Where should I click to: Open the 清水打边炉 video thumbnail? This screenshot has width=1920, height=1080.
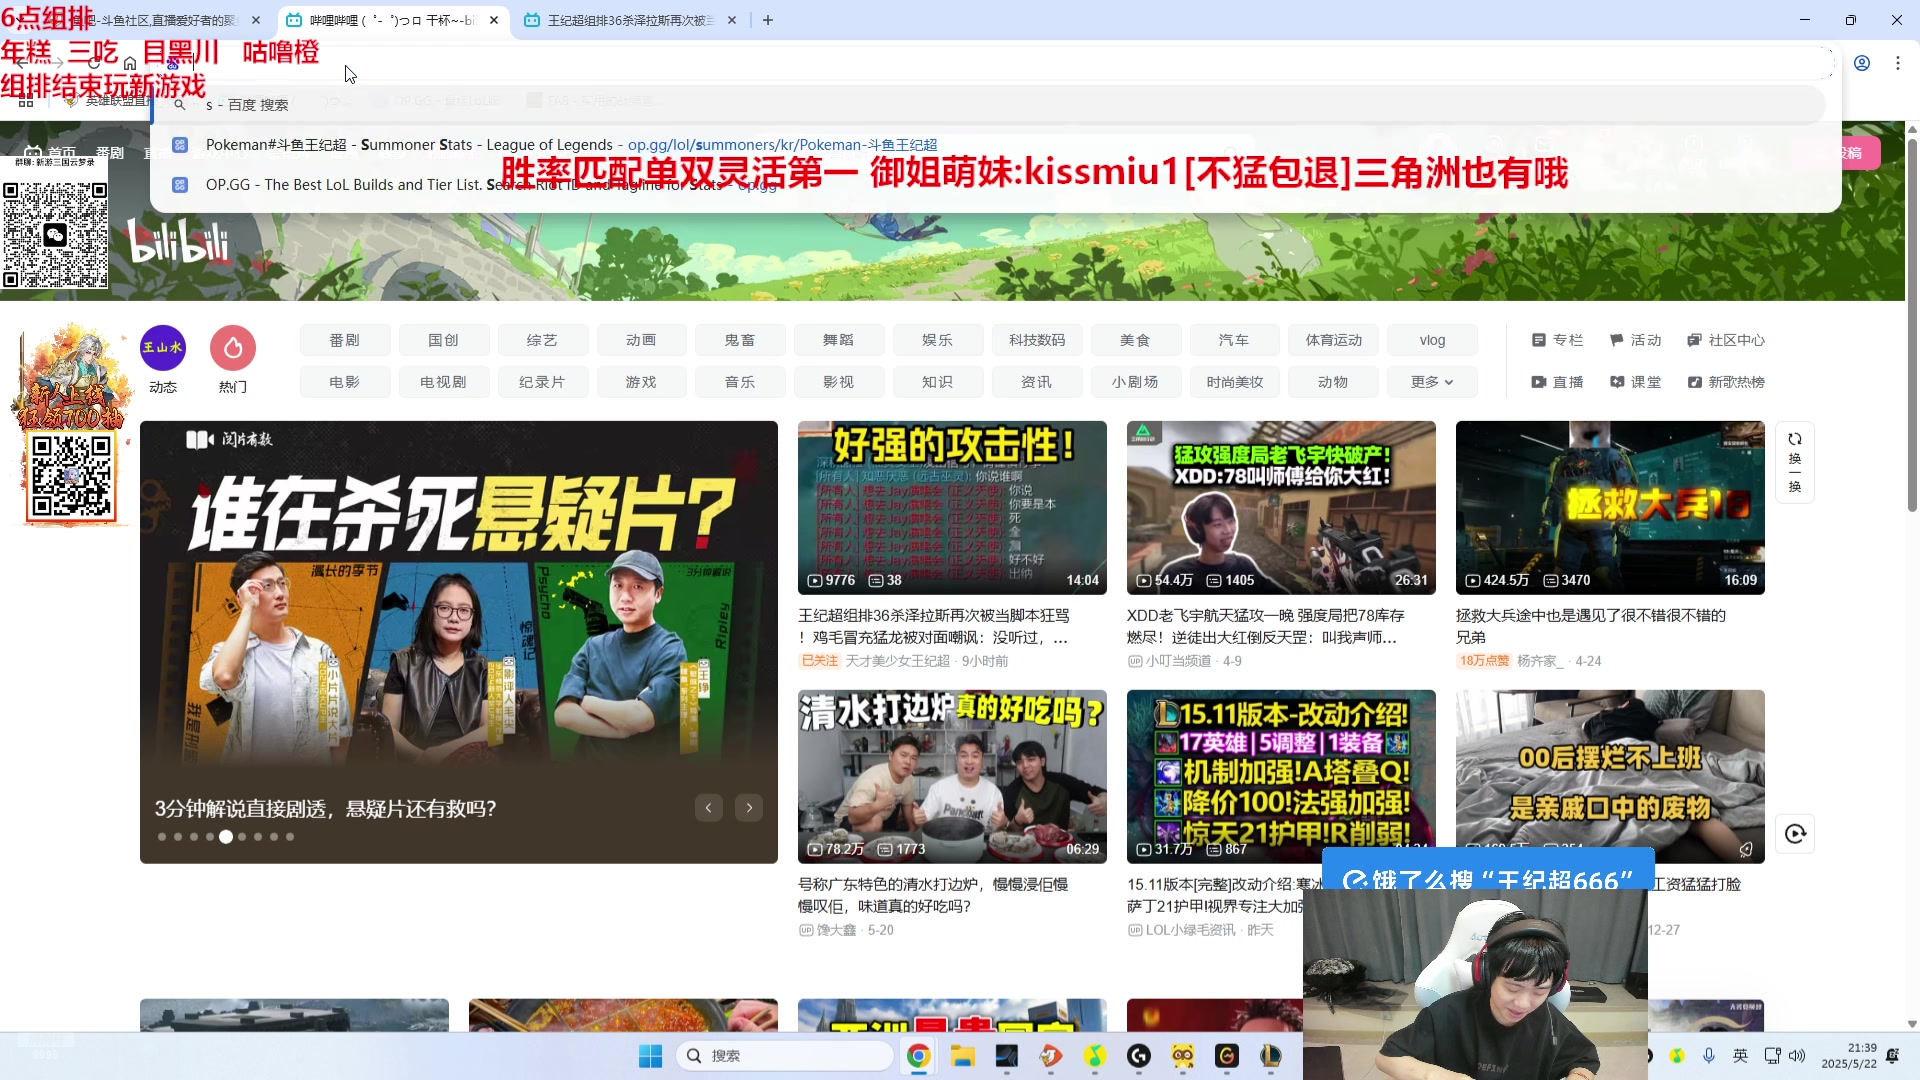point(952,777)
